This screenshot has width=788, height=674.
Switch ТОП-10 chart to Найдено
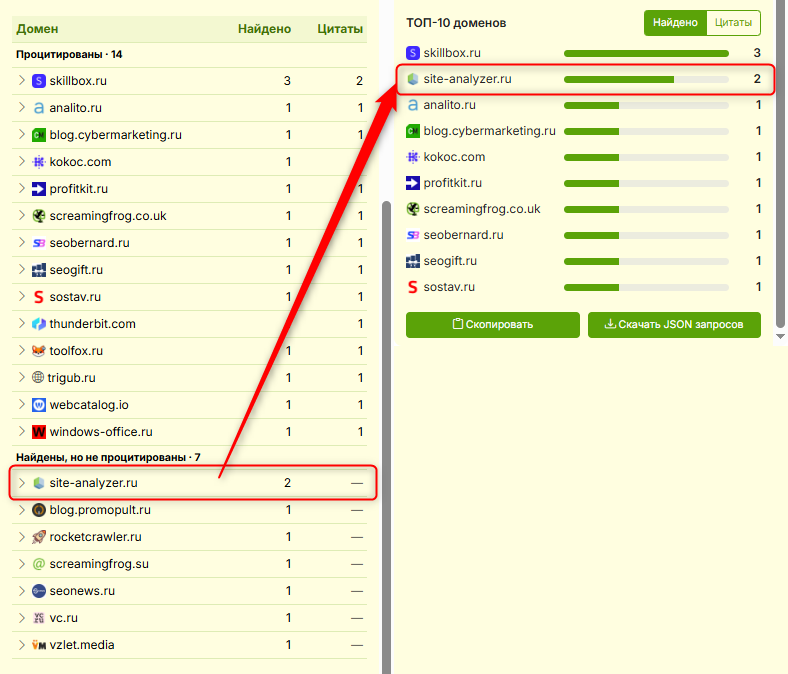pos(675,23)
